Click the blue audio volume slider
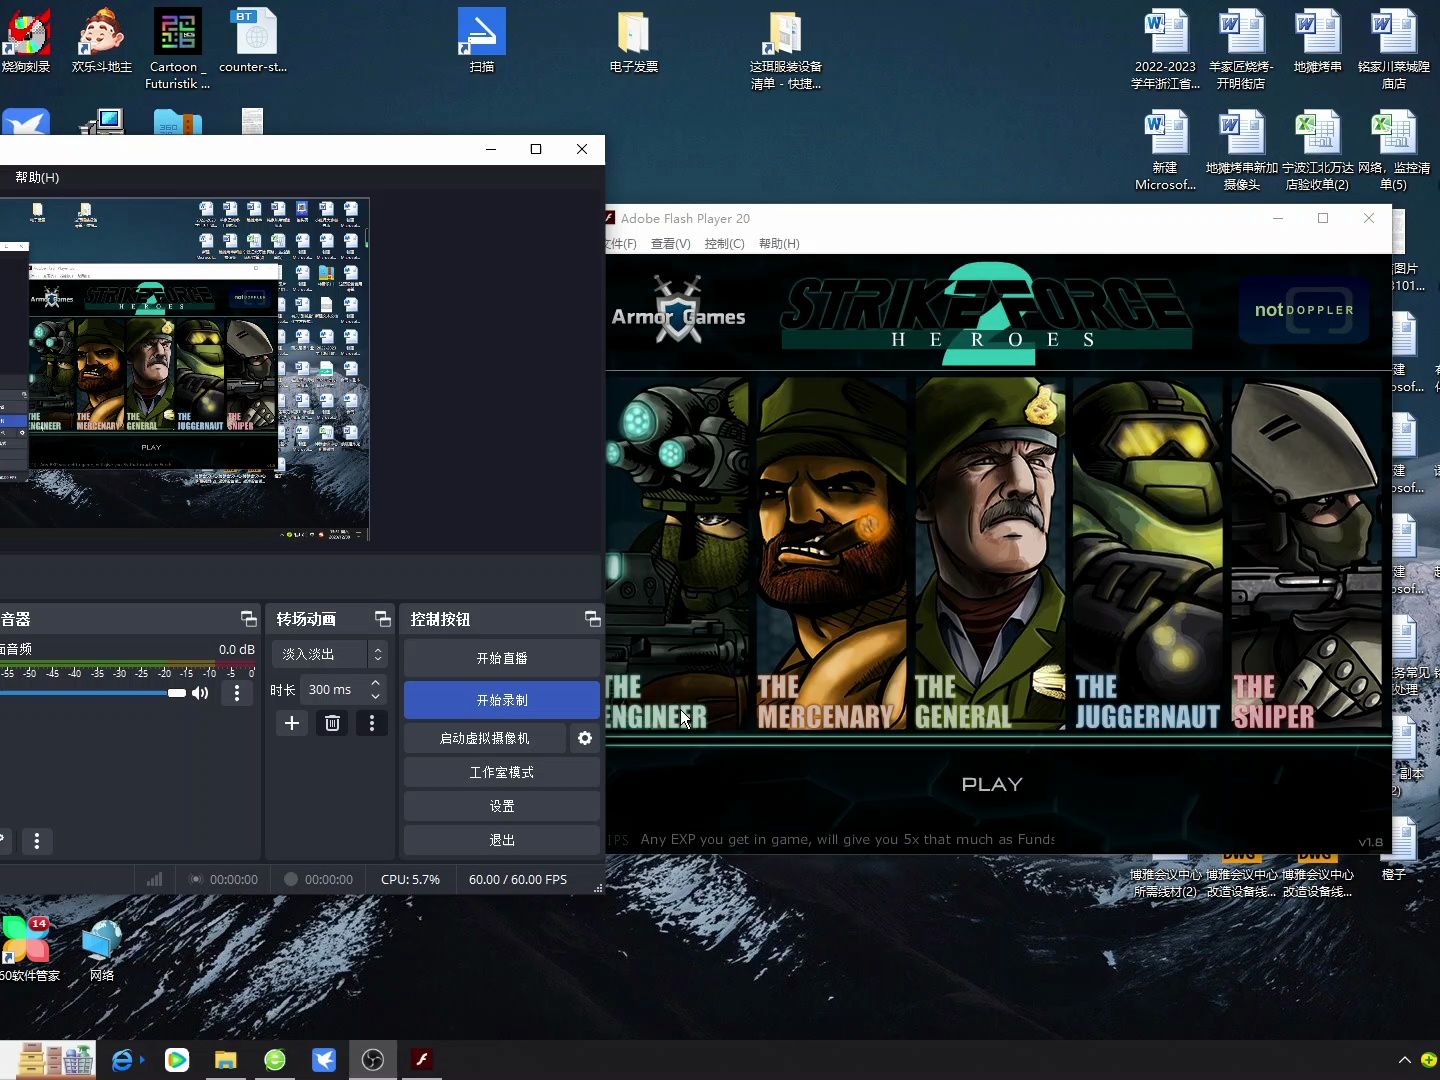 coord(92,693)
